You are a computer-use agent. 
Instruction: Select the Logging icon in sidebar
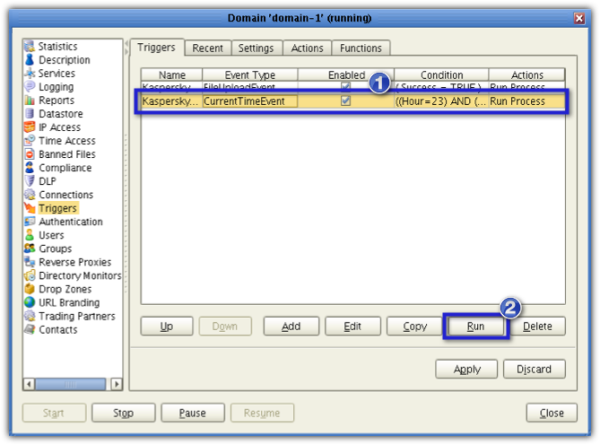30,87
